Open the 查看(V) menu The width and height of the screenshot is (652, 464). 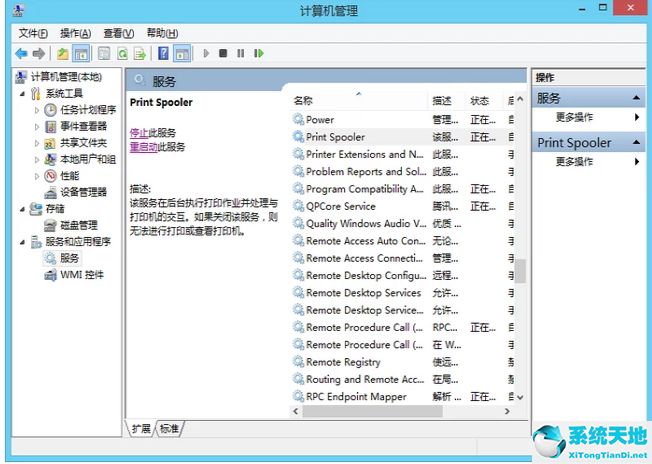(119, 33)
